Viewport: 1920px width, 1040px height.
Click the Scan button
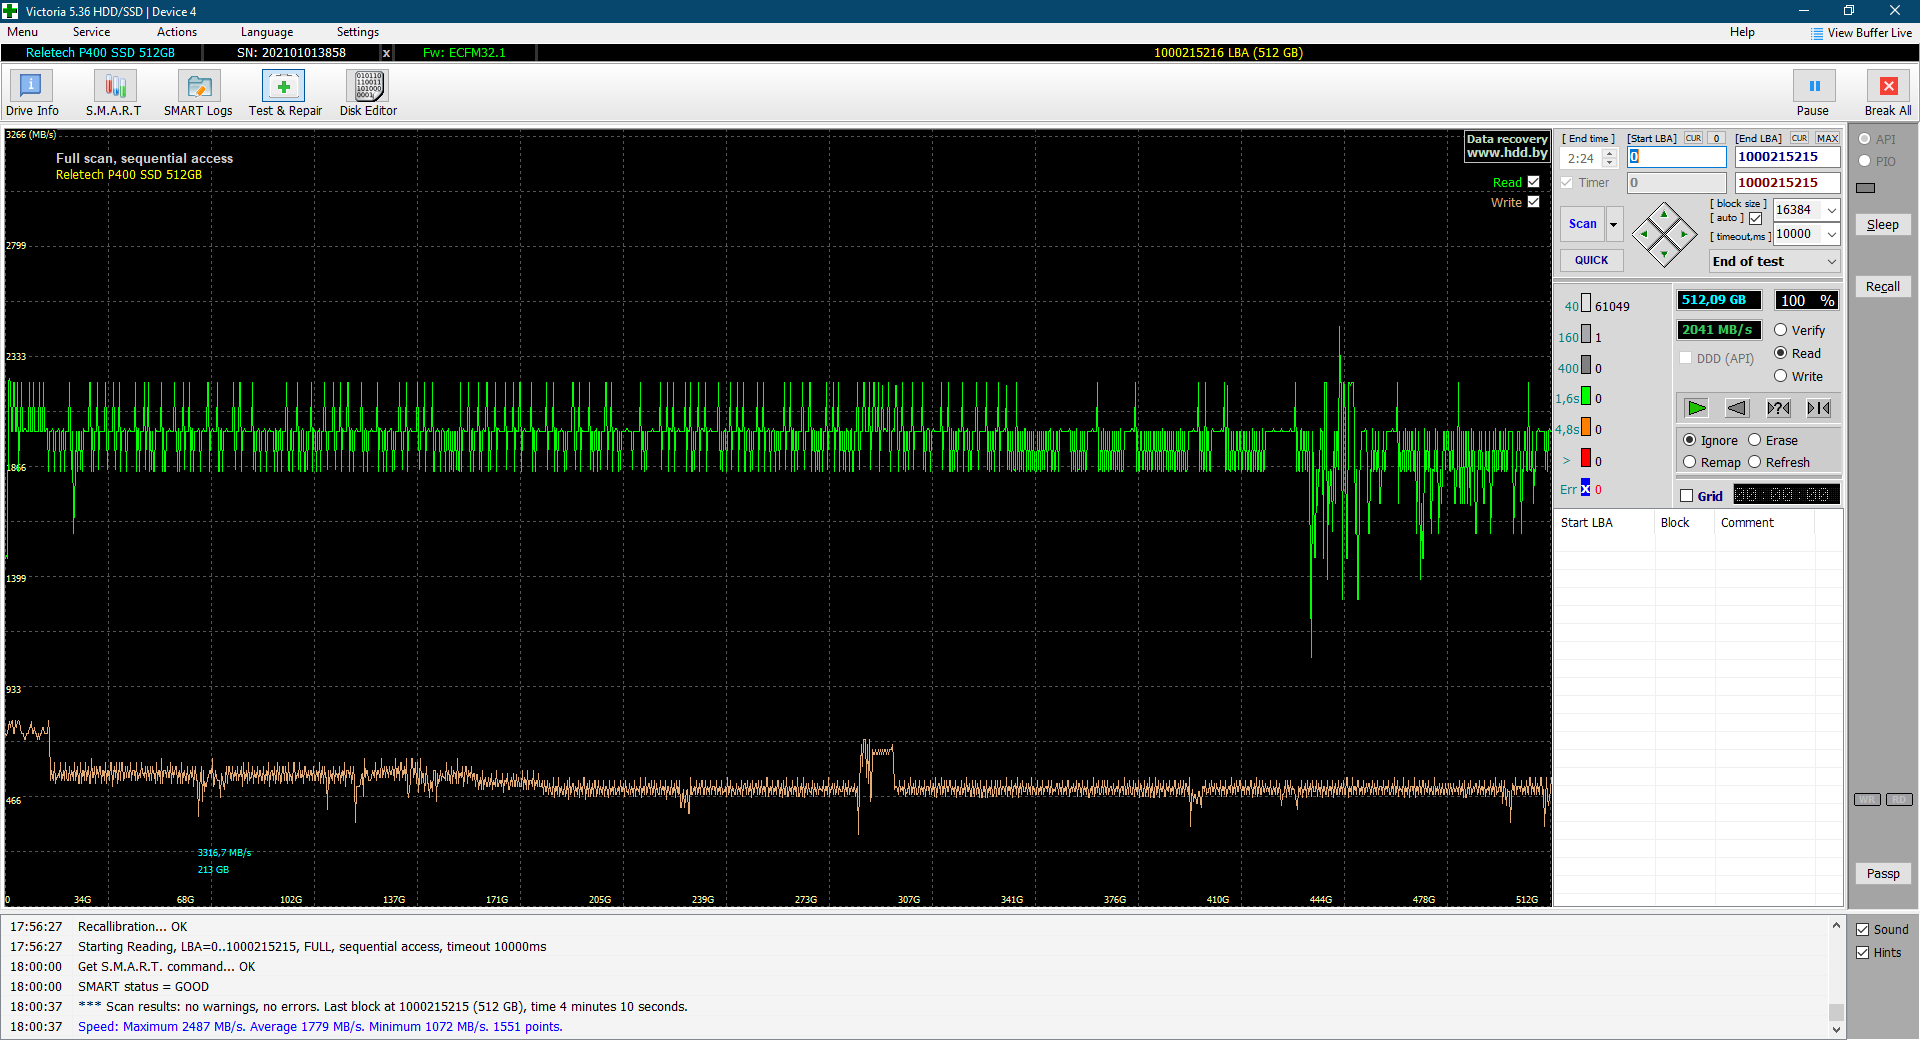tap(1583, 224)
